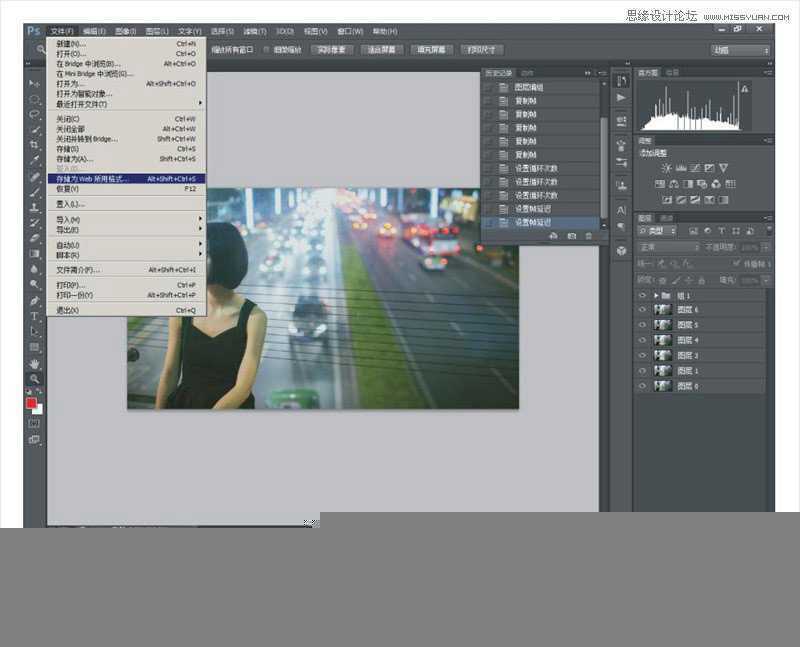Choose 新建 in File menu
Screen dimensions: 800x647
click(127, 43)
